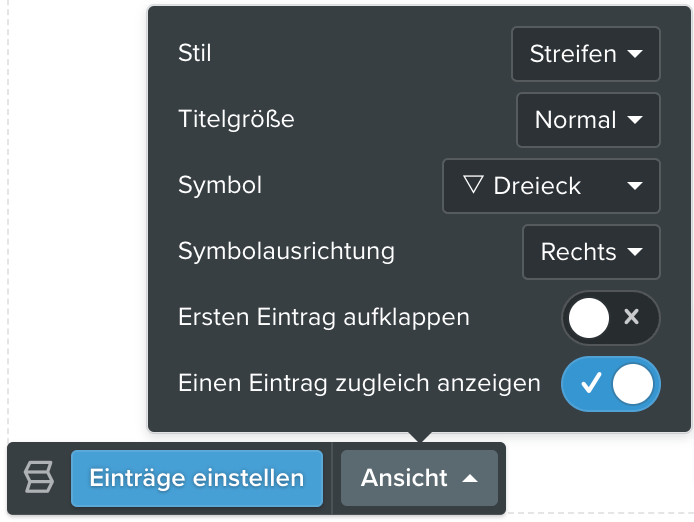Click the Titelgröße label text
Viewport: 694px width, 522px height.
coord(236,119)
